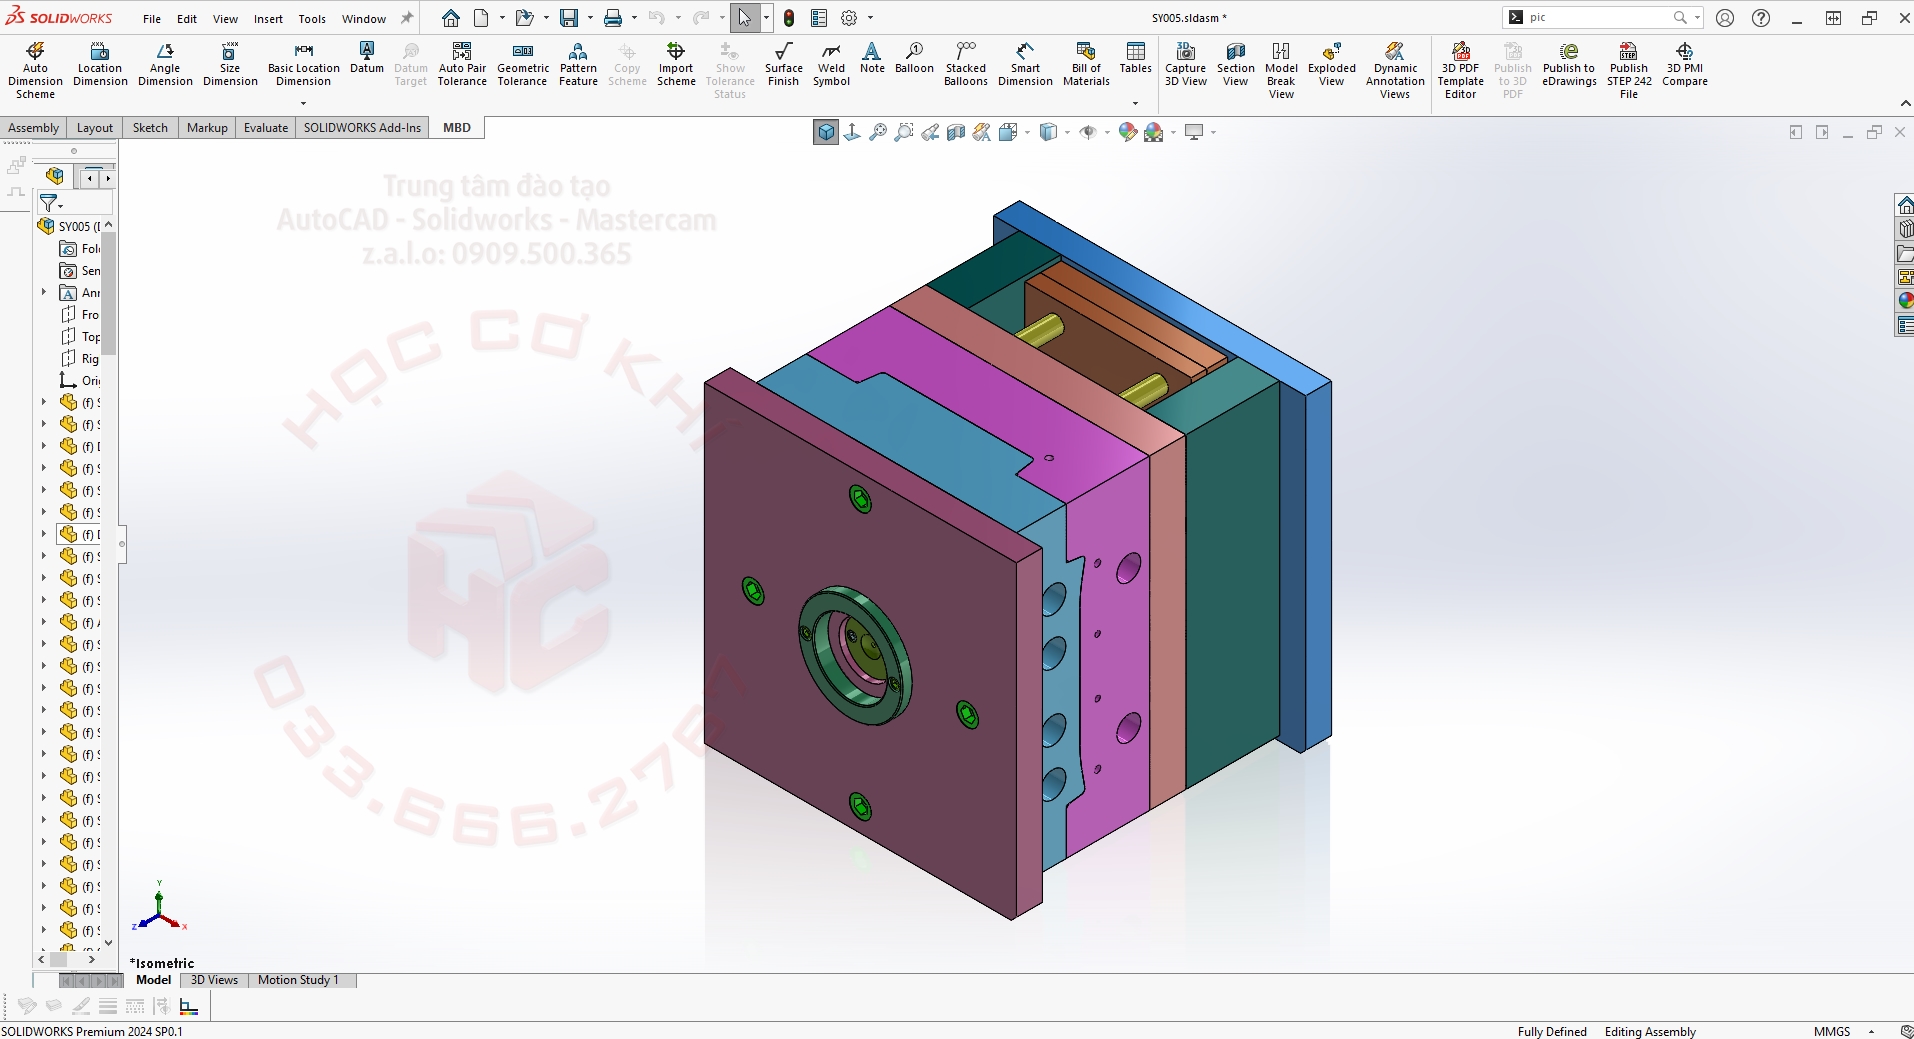This screenshot has height=1039, width=1914.
Task: Toggle section view in heads-up toolbar
Action: click(956, 132)
